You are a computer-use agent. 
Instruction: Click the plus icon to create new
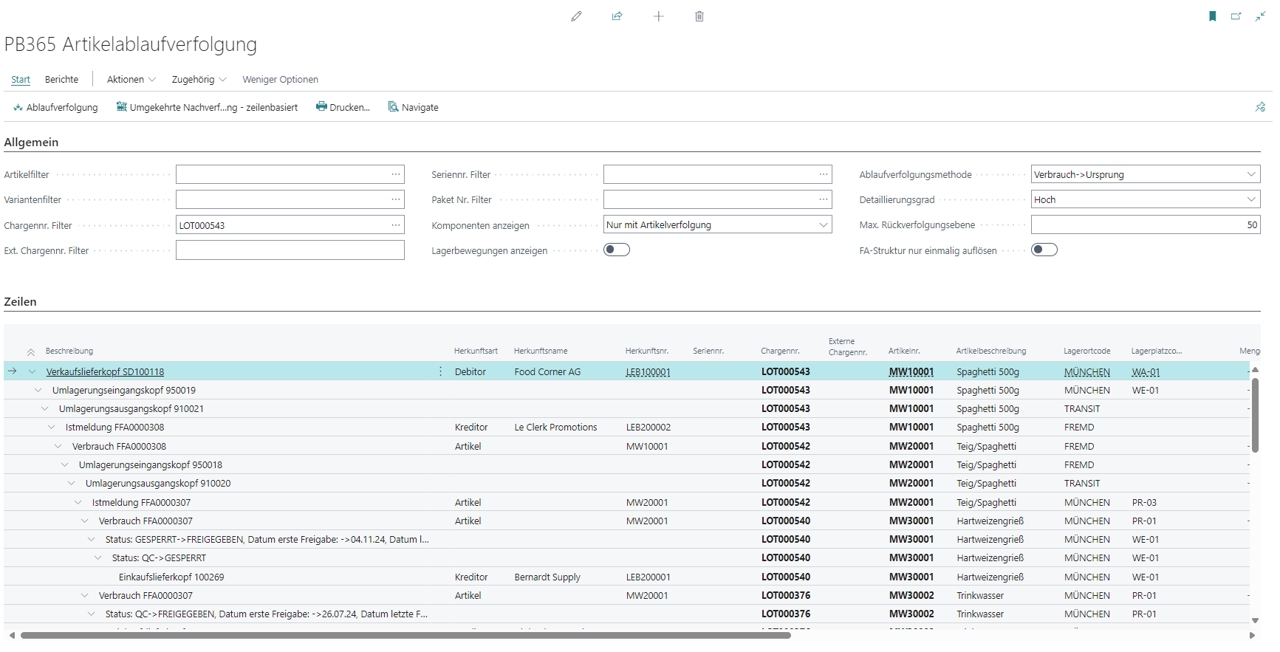pyautogui.click(x=658, y=16)
